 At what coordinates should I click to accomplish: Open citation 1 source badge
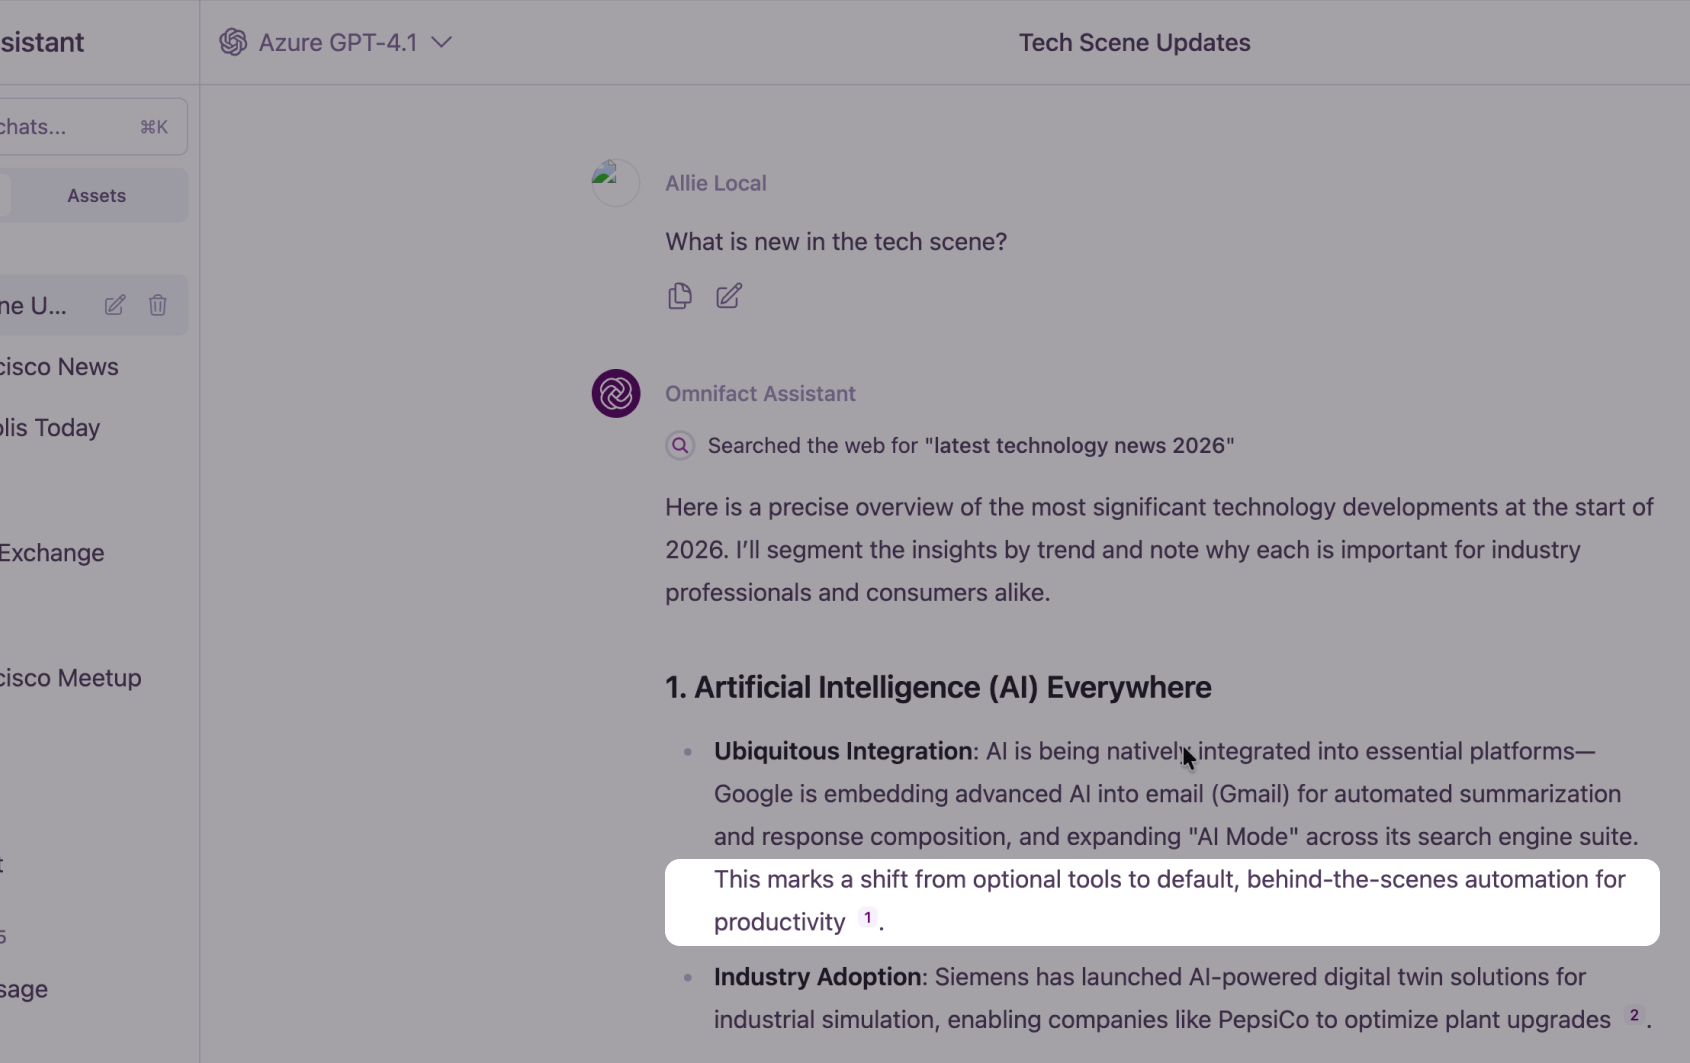pyautogui.click(x=866, y=919)
